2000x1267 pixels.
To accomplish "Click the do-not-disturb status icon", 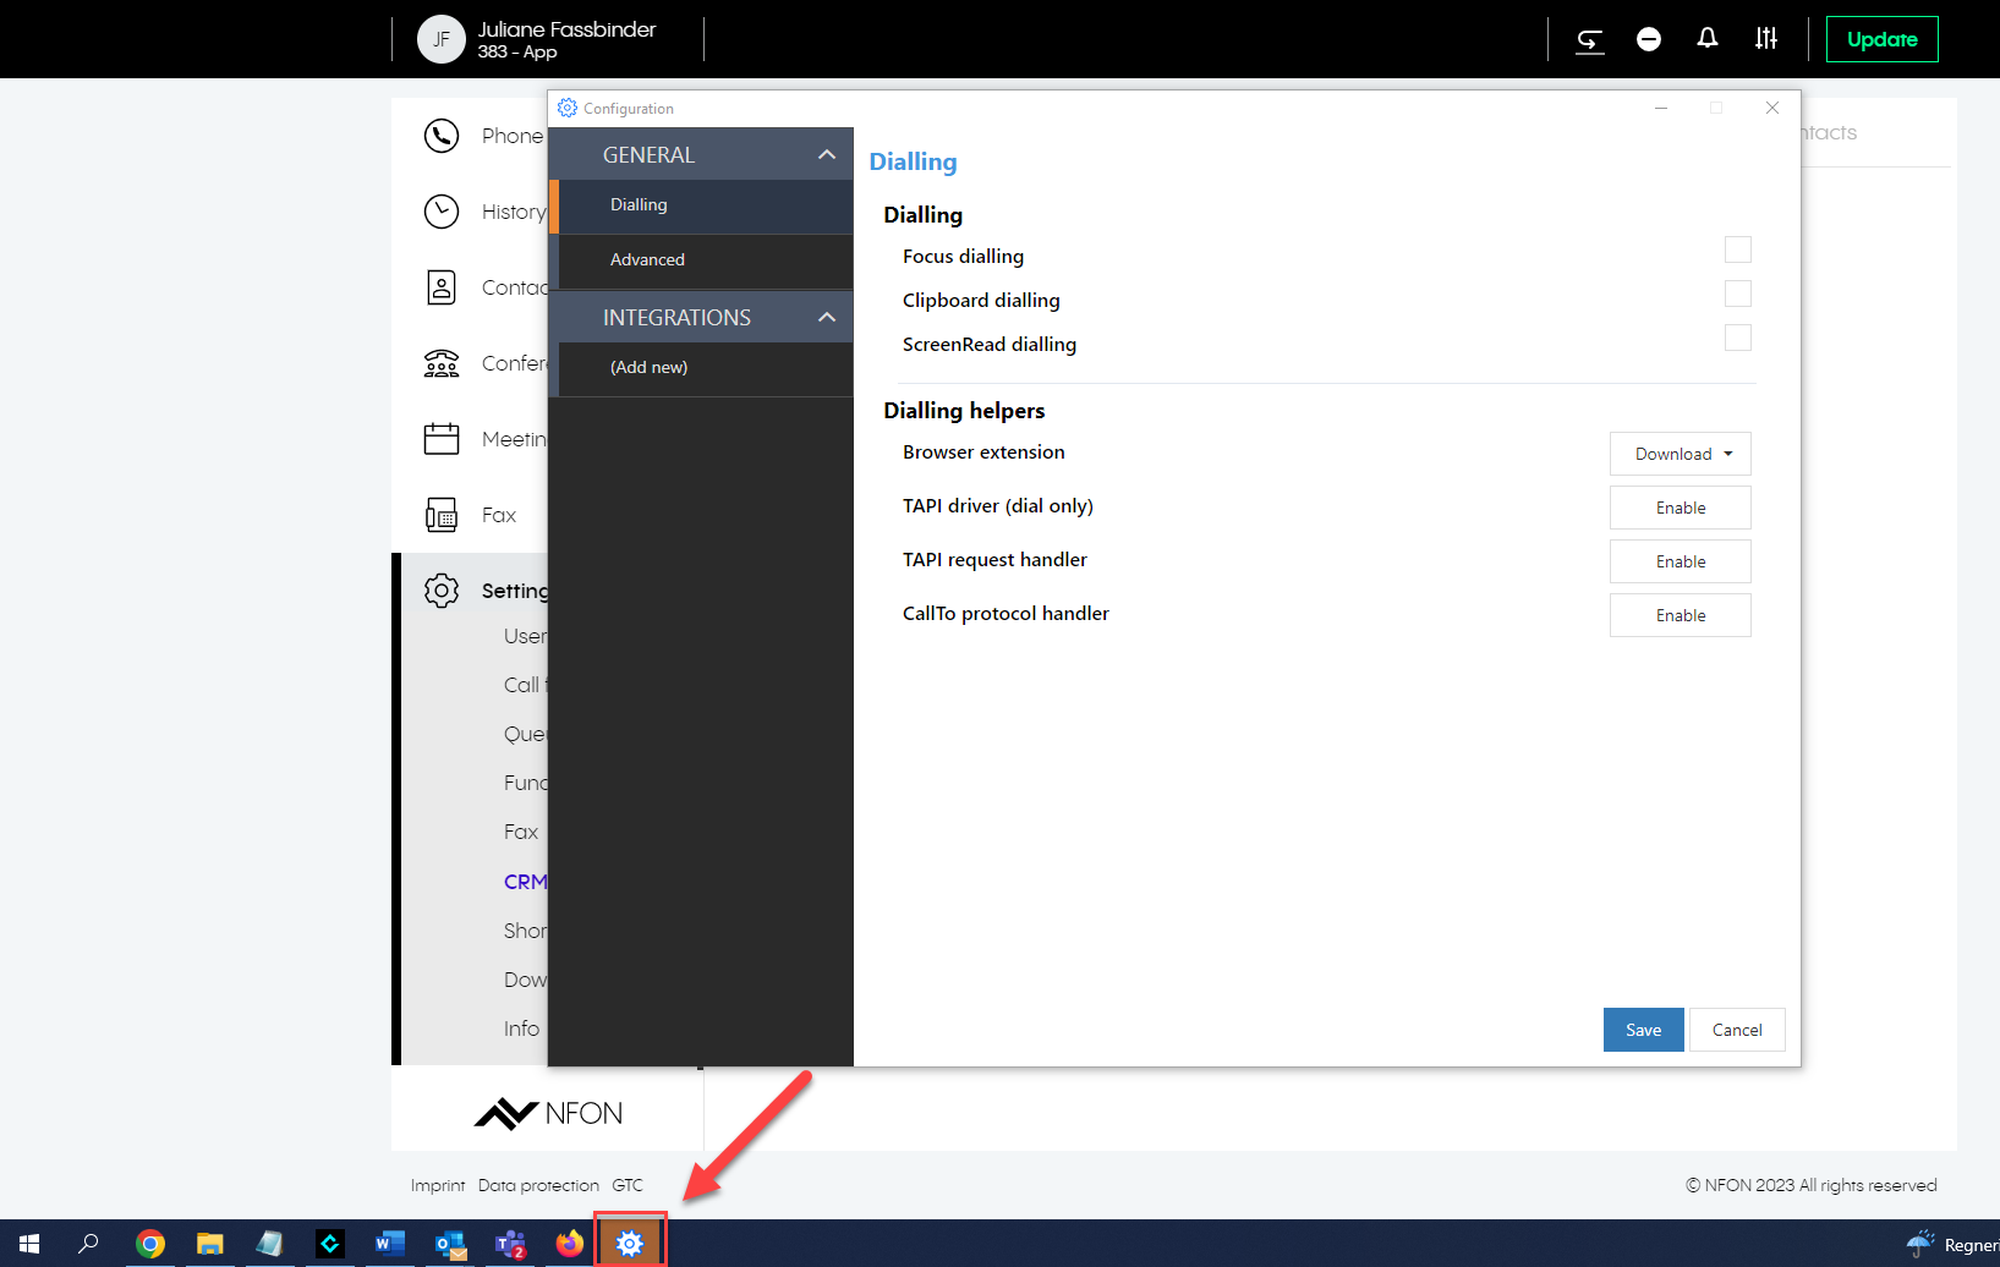I will tap(1648, 39).
